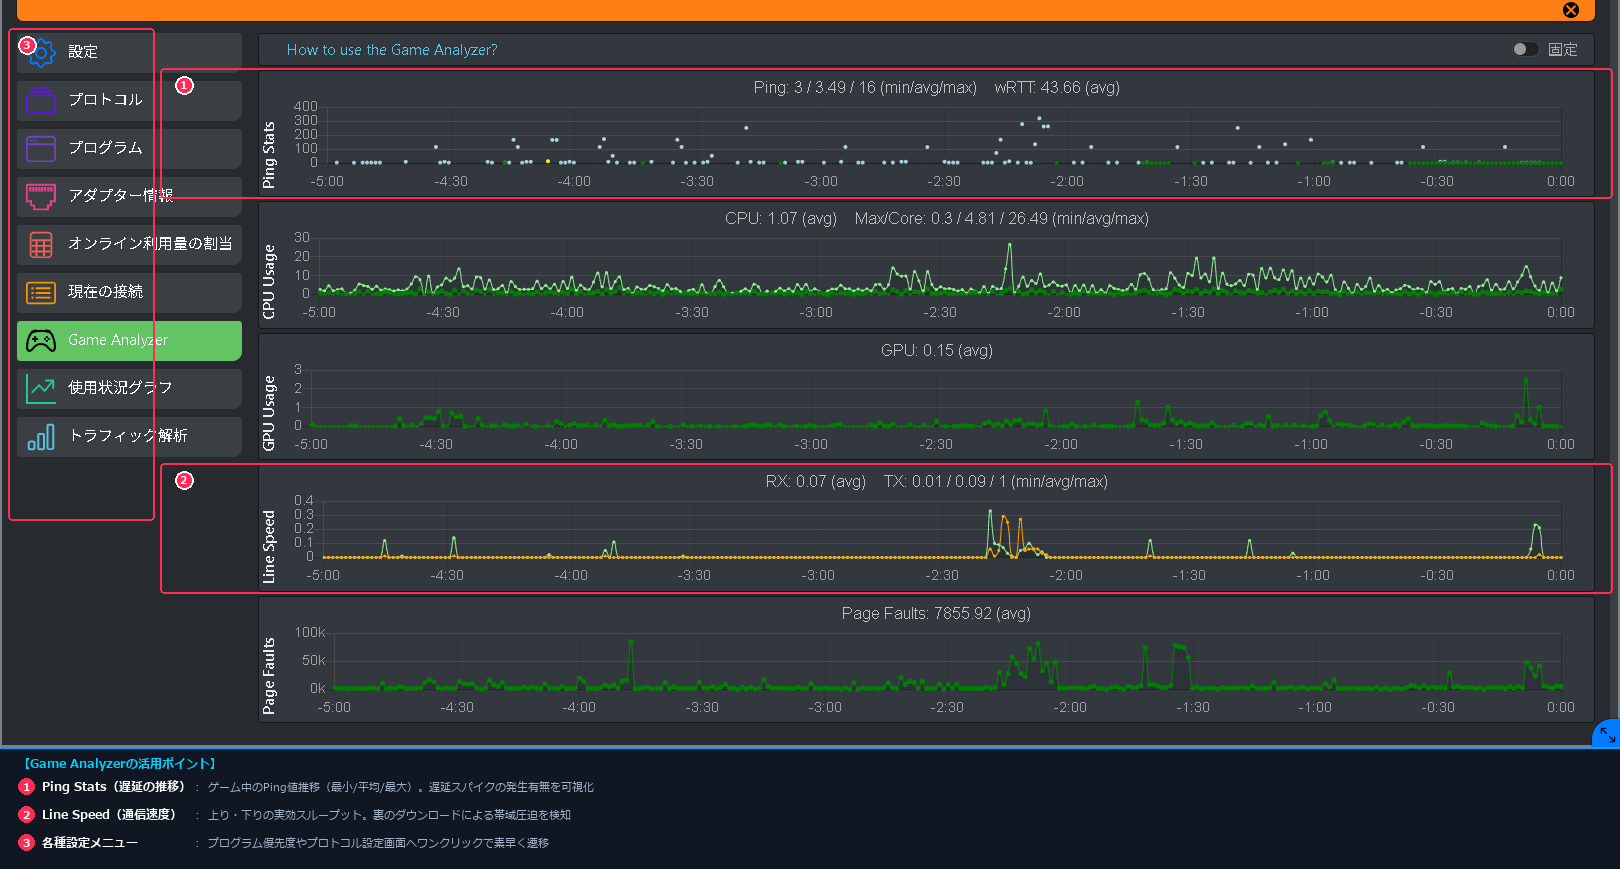This screenshot has height=869, width=1620.
Task: Click the 'CPU: 1.07 (avg)' value
Action: point(781,219)
